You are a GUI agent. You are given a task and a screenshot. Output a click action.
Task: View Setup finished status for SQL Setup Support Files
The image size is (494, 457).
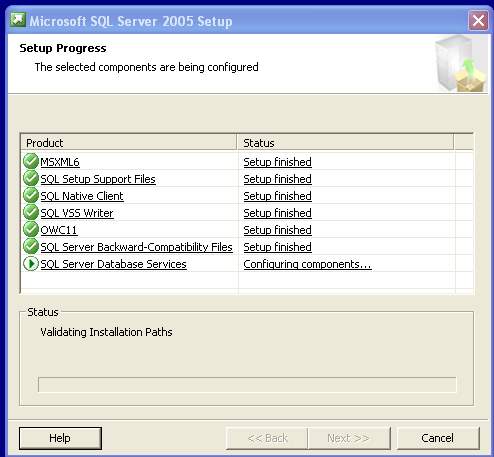(x=277, y=179)
